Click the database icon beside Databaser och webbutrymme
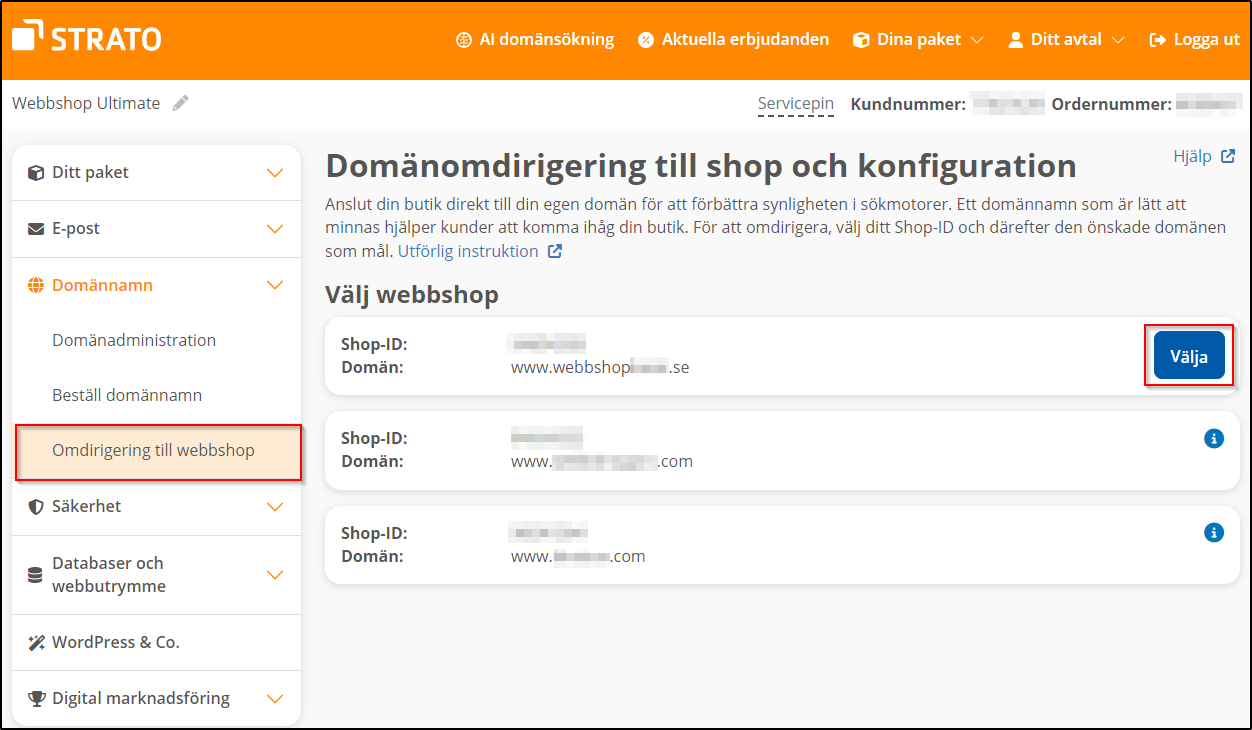This screenshot has height=730, width=1252. [x=35, y=574]
